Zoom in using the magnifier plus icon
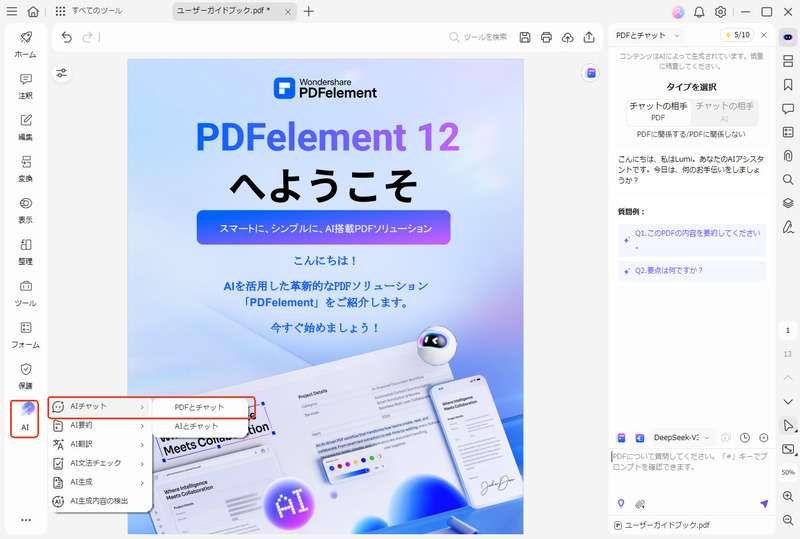Image resolution: width=800 pixels, height=539 pixels. tap(788, 496)
